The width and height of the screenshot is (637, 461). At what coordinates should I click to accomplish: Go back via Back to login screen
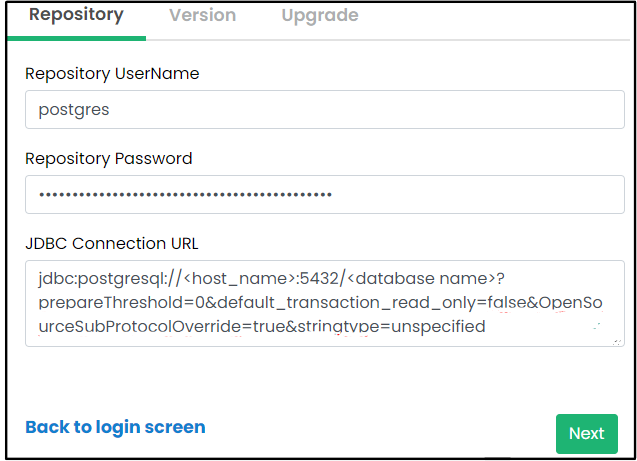115,427
